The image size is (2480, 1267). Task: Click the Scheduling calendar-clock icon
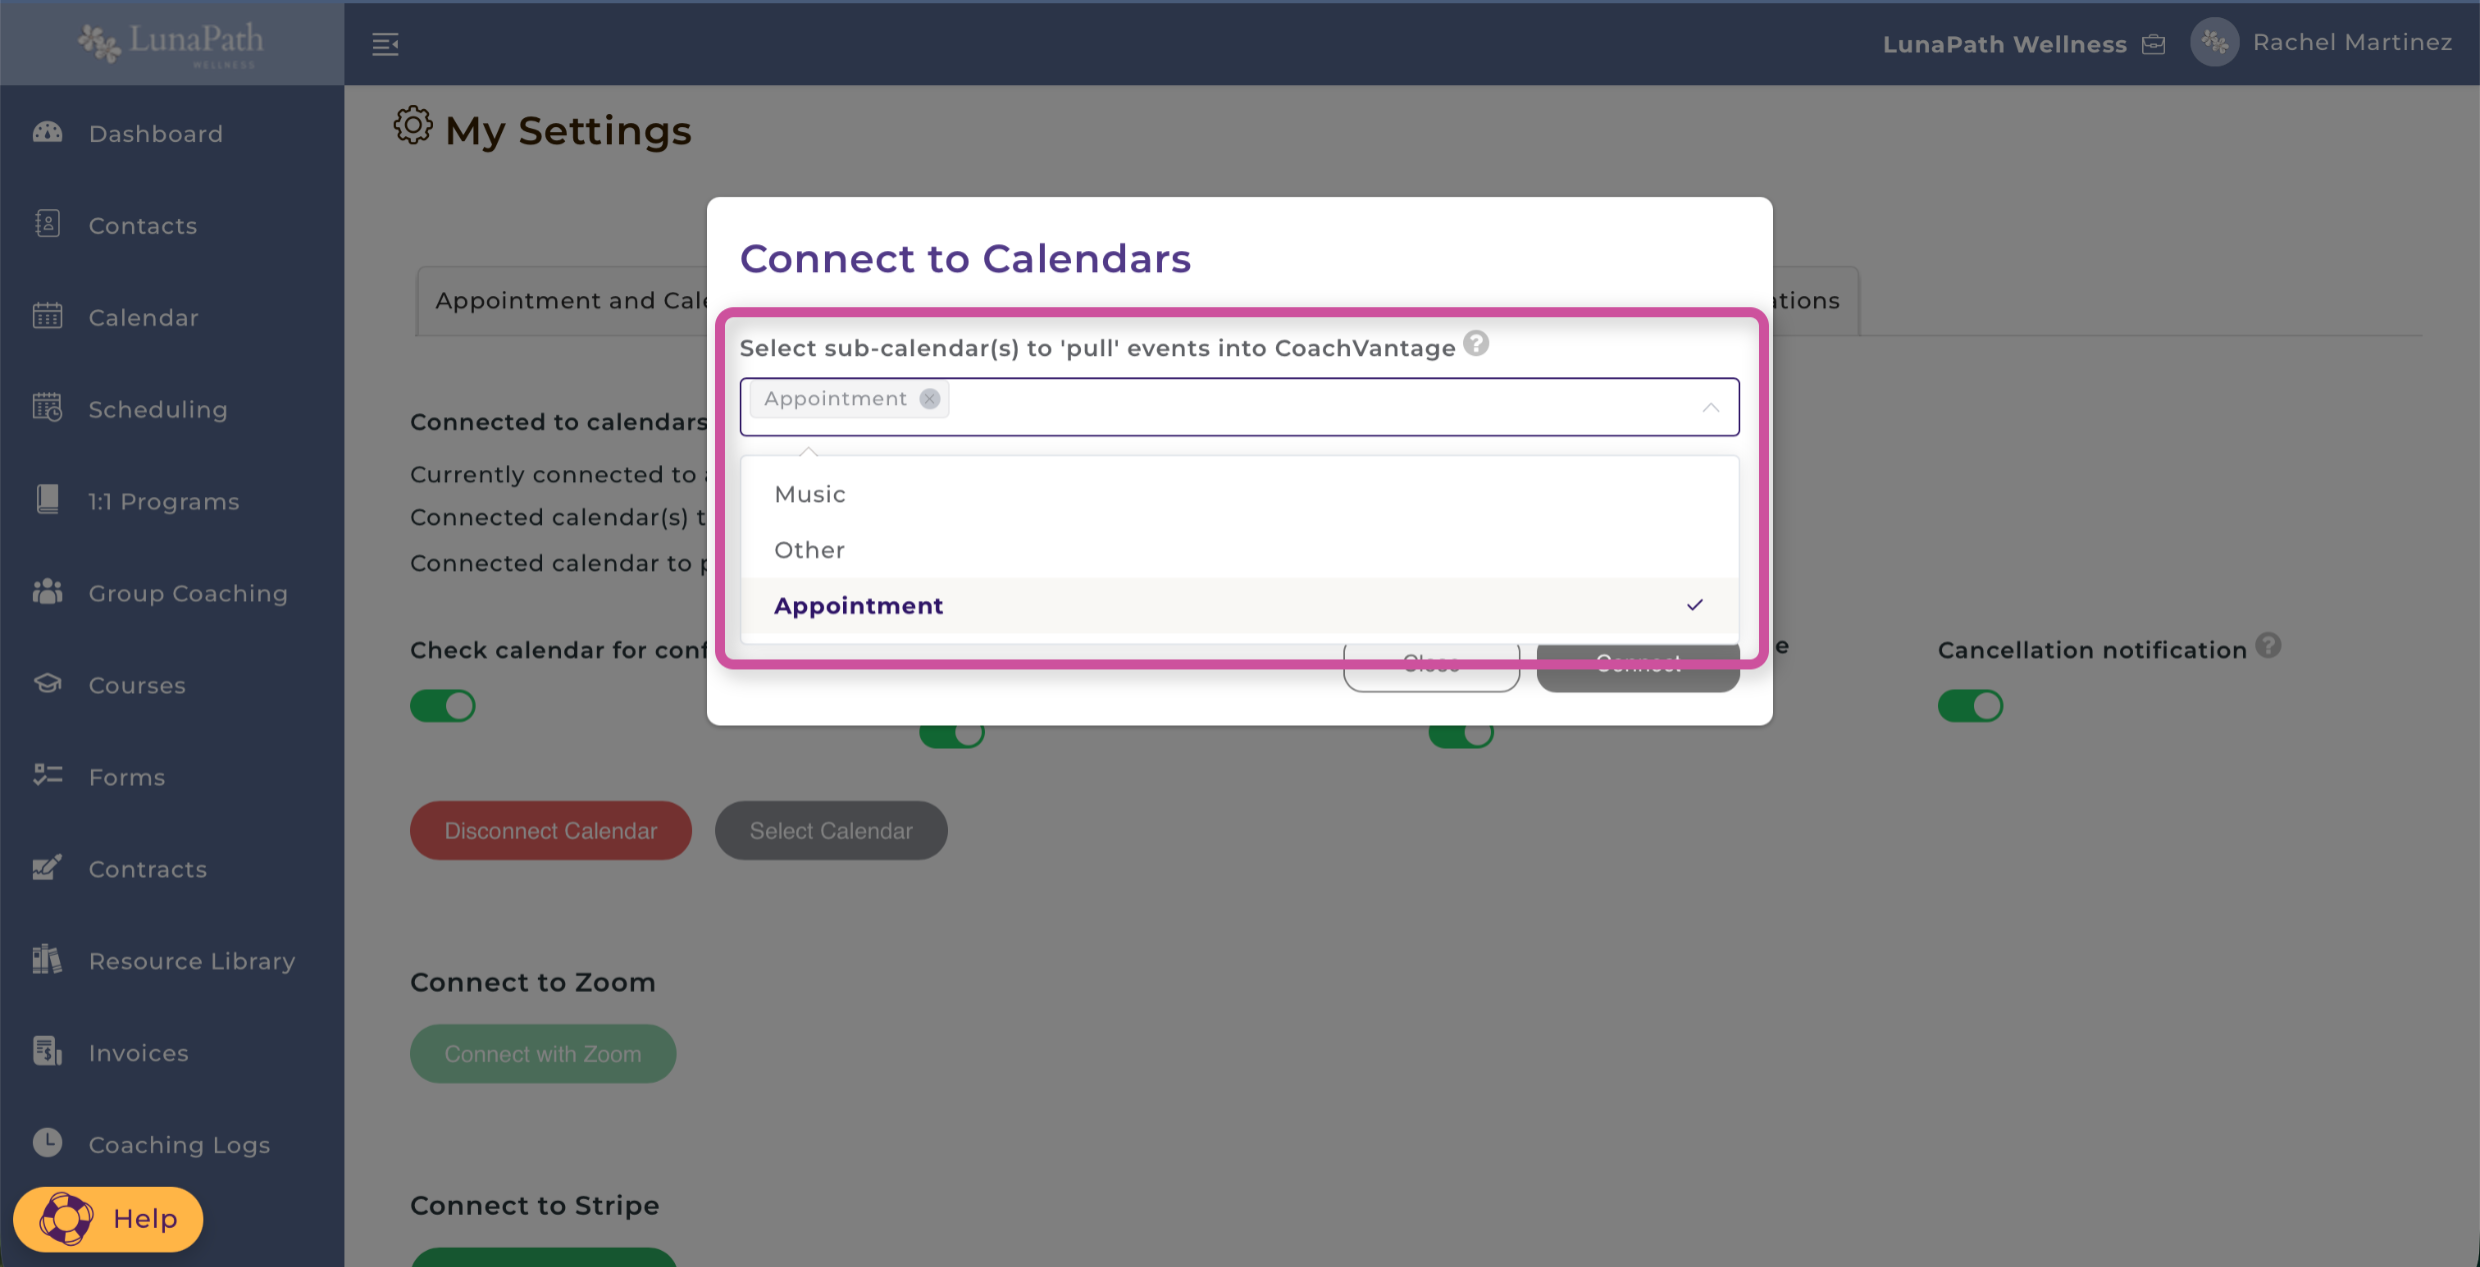click(x=47, y=408)
